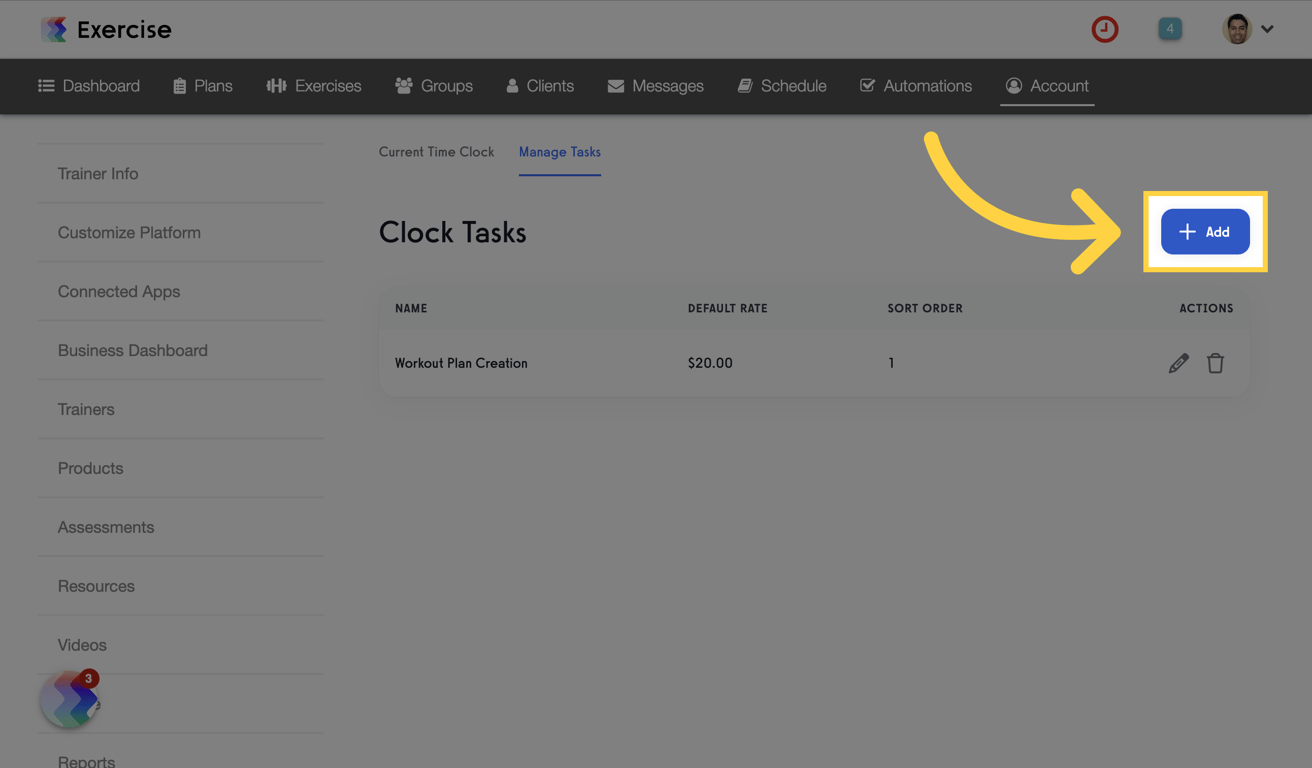Navigate to Groups

click(434, 86)
